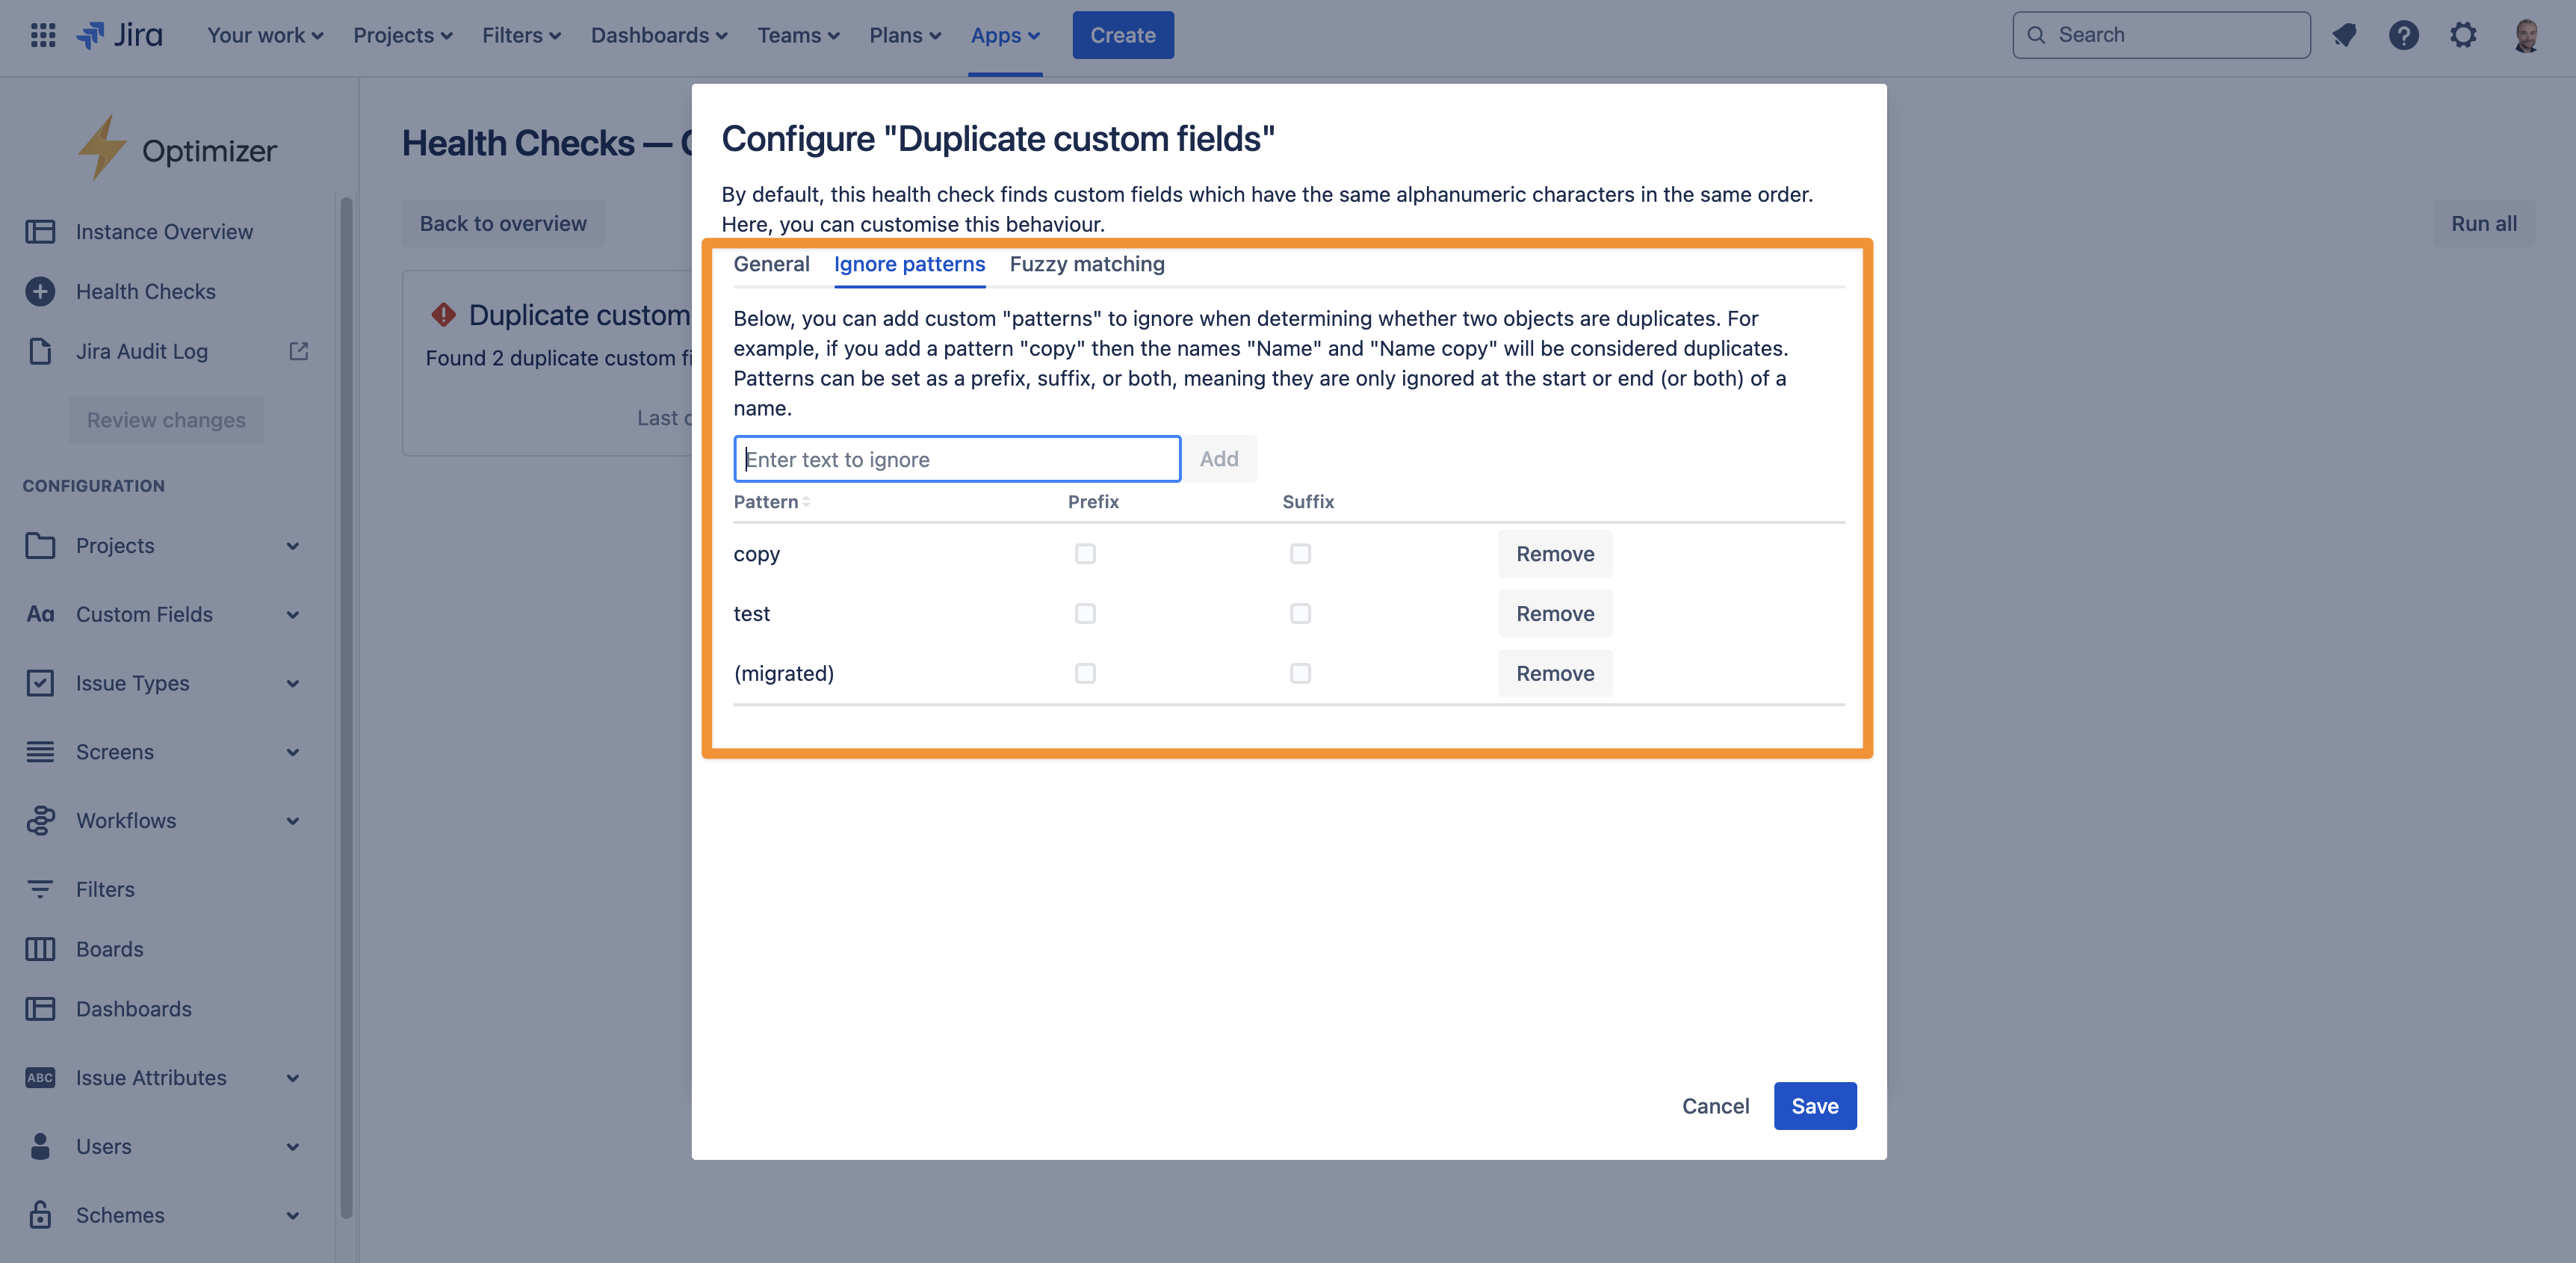Enable the Prefix checkbox for copy pattern
This screenshot has height=1263, width=2576.
(1085, 554)
